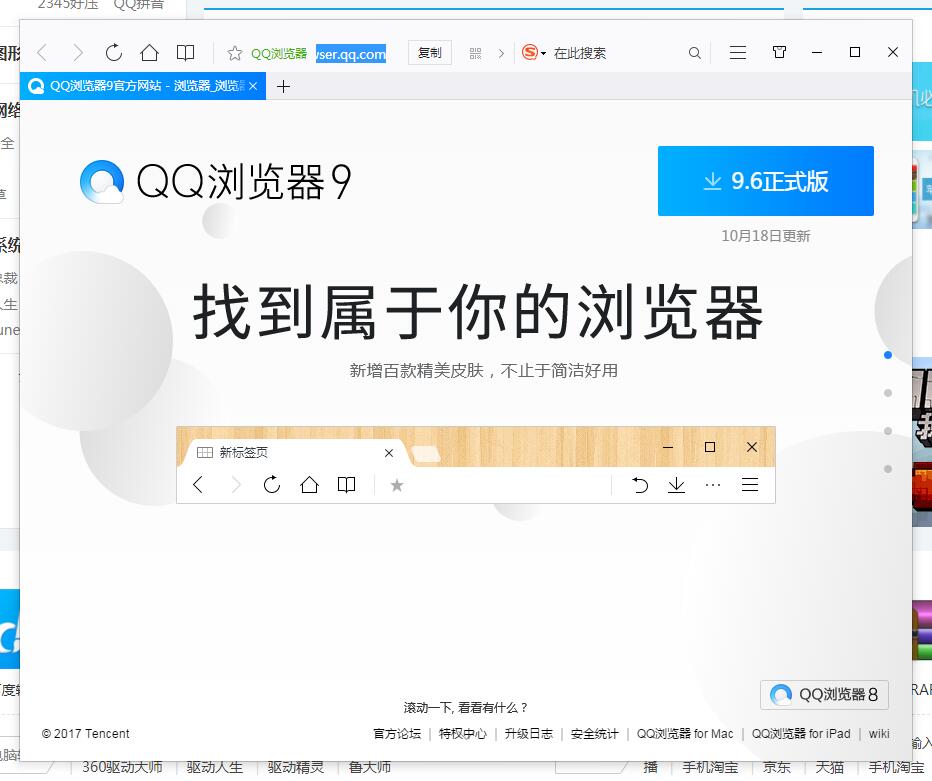Click the magnifier search icon
The height and width of the screenshot is (781, 932).
click(694, 53)
